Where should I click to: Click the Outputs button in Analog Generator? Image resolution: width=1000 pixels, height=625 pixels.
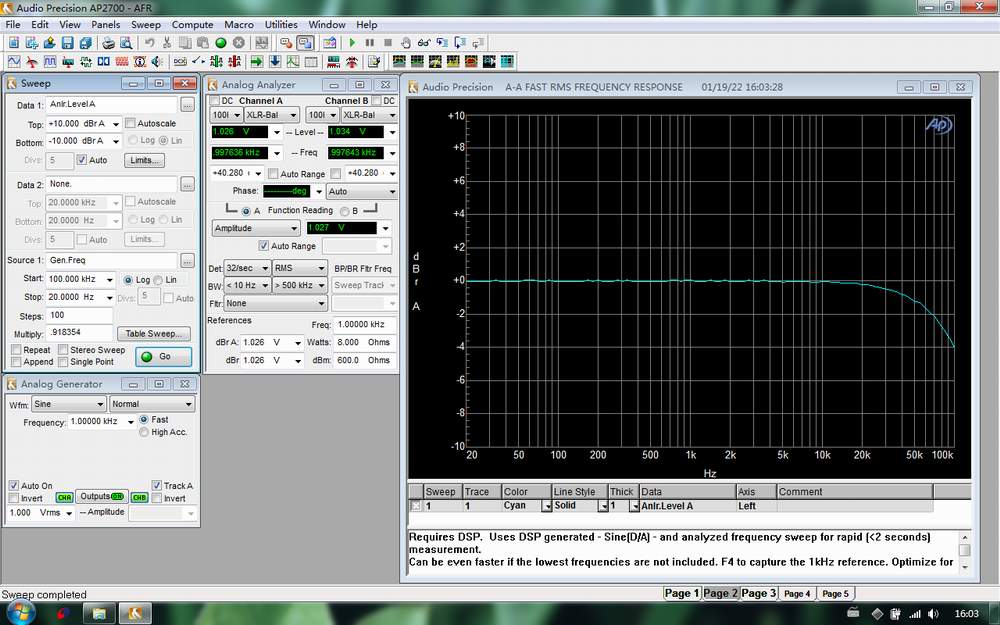tap(101, 497)
